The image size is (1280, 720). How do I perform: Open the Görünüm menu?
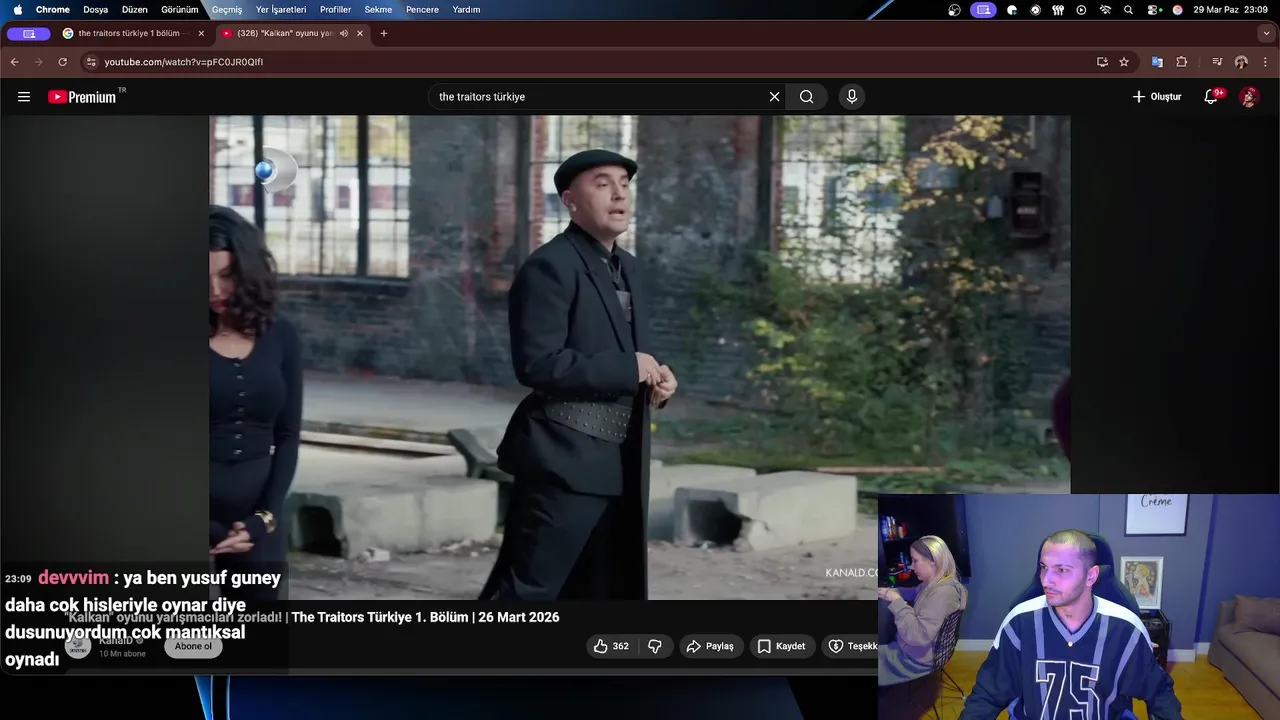tap(180, 10)
